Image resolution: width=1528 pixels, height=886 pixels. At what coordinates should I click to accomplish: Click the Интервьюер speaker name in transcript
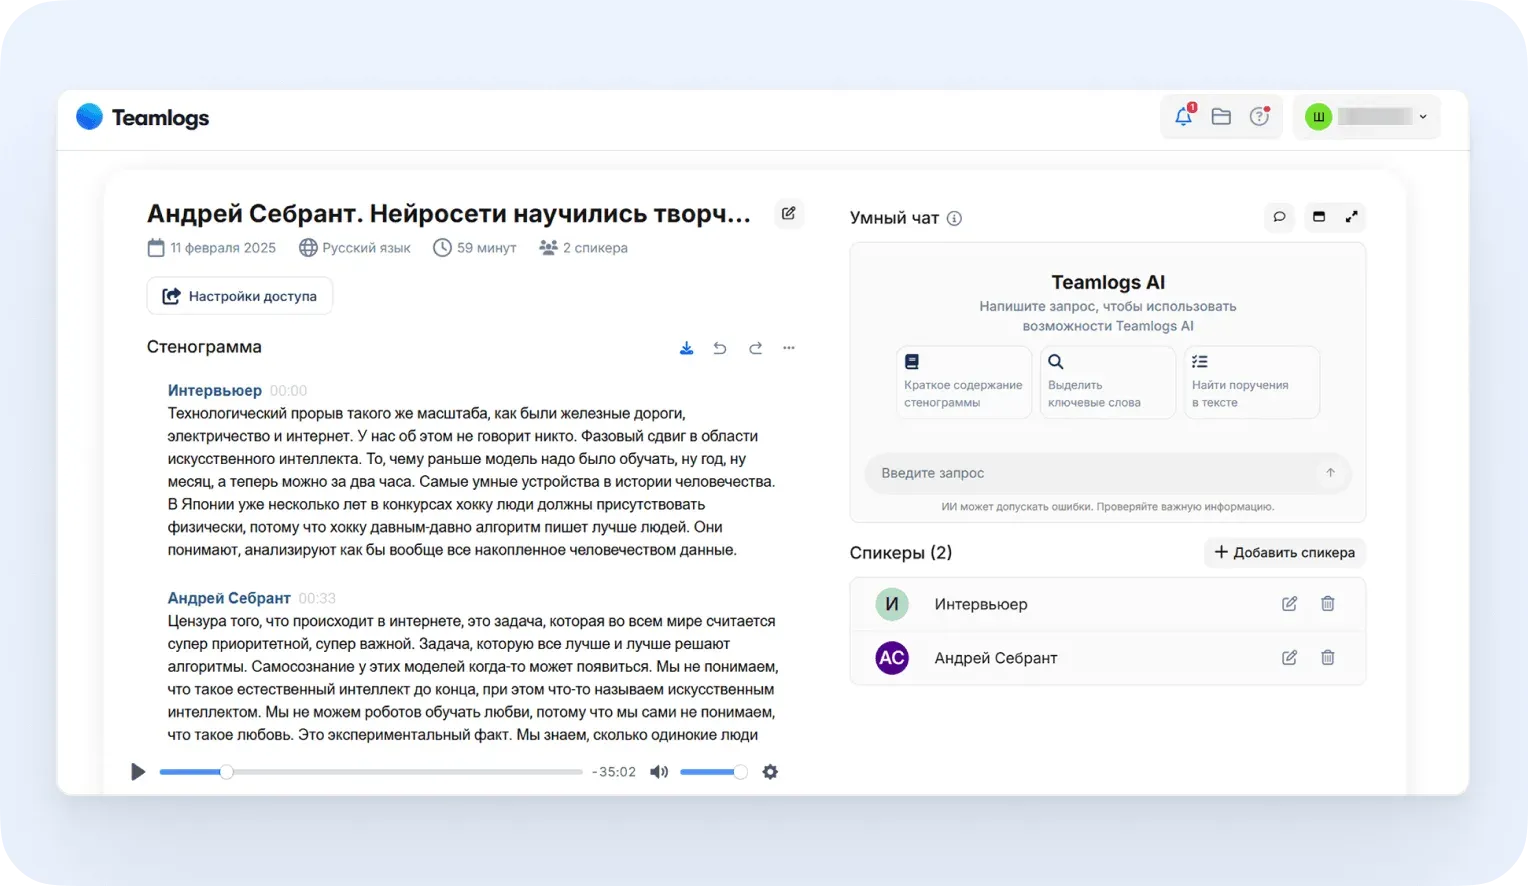tap(215, 390)
